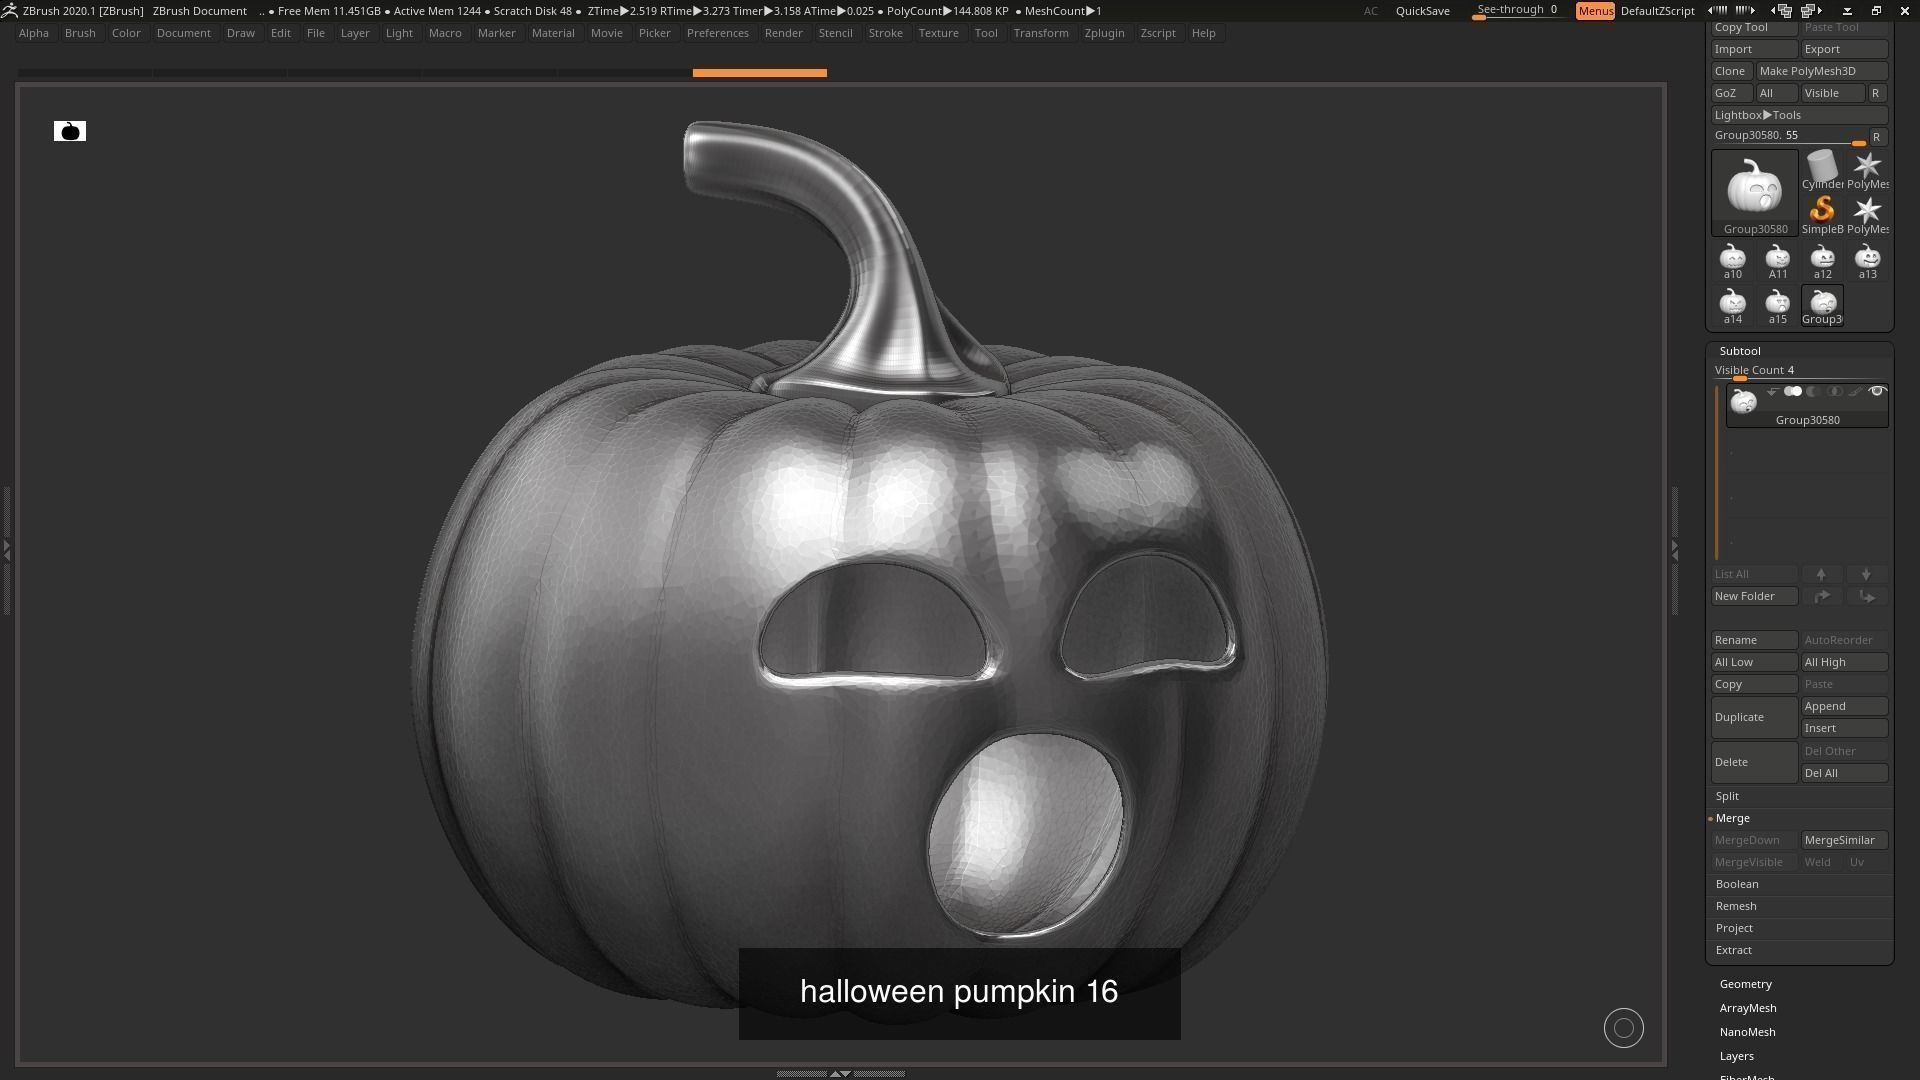Select the Cylinder tool thumbnail
Screen dimensions: 1920x1080
1822,170
